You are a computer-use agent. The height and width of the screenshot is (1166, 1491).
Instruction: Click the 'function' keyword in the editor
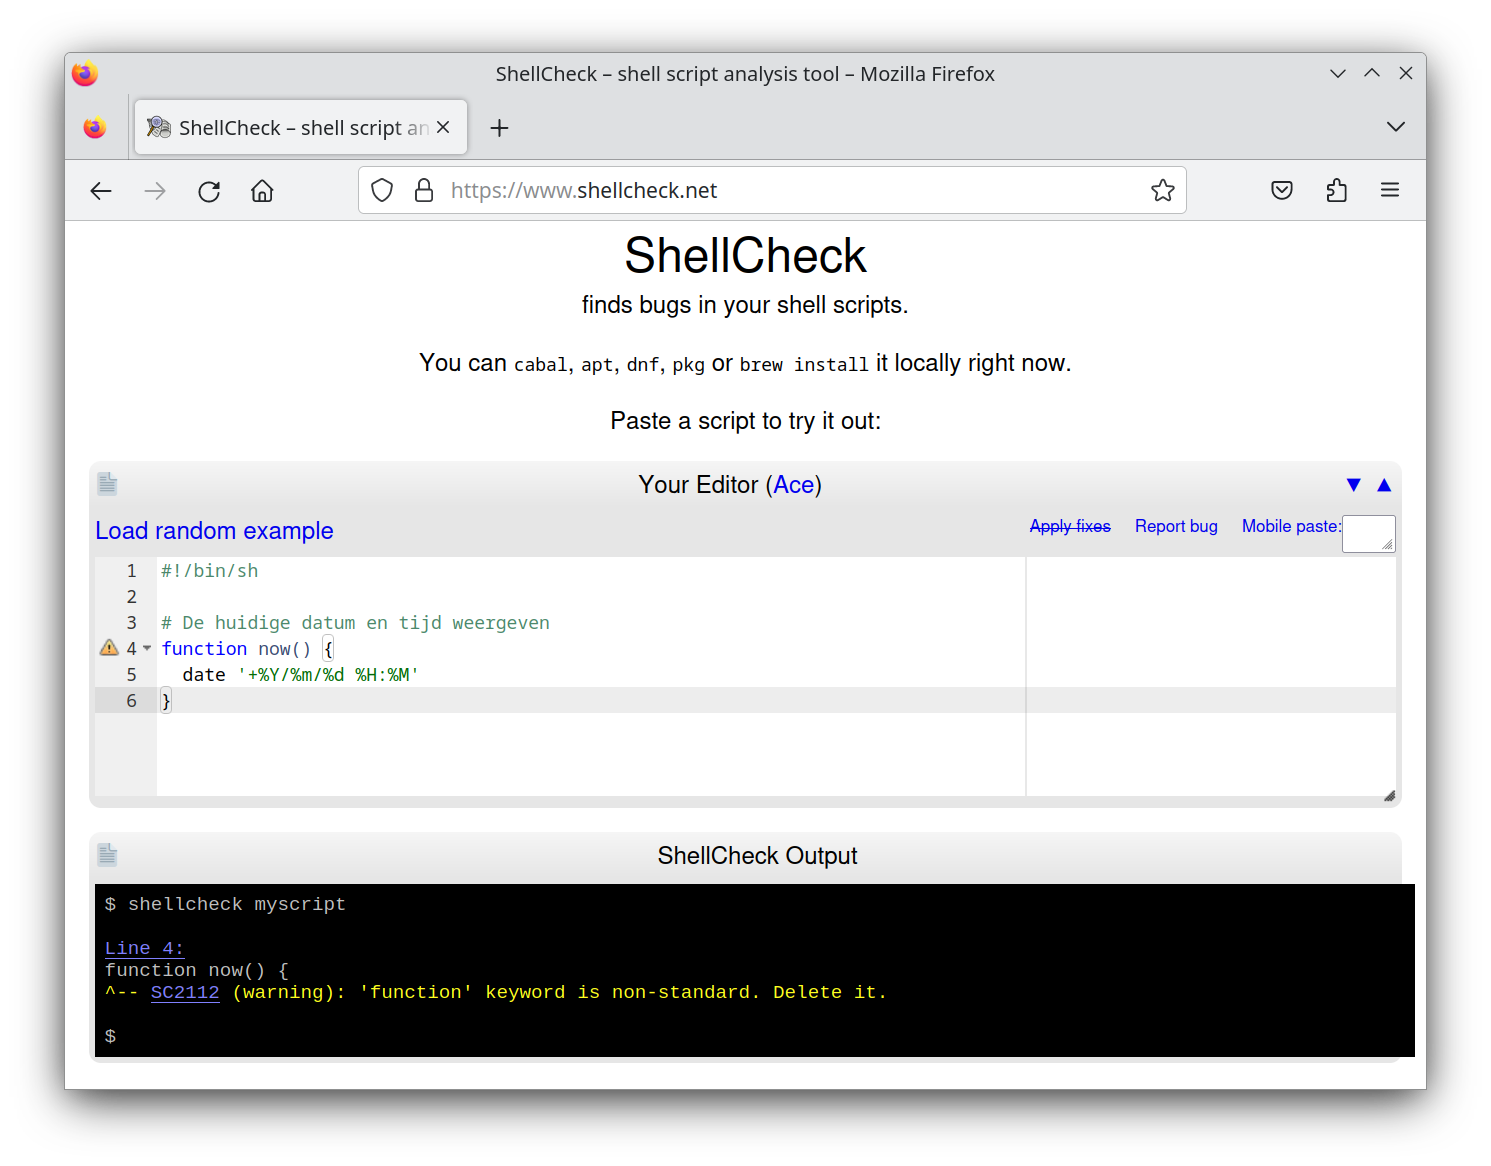pos(204,649)
